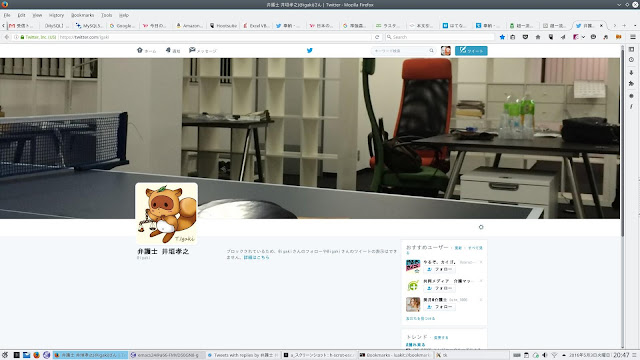Screen dimensions: 640x360
Task: Open the History menu
Action: (56, 15)
